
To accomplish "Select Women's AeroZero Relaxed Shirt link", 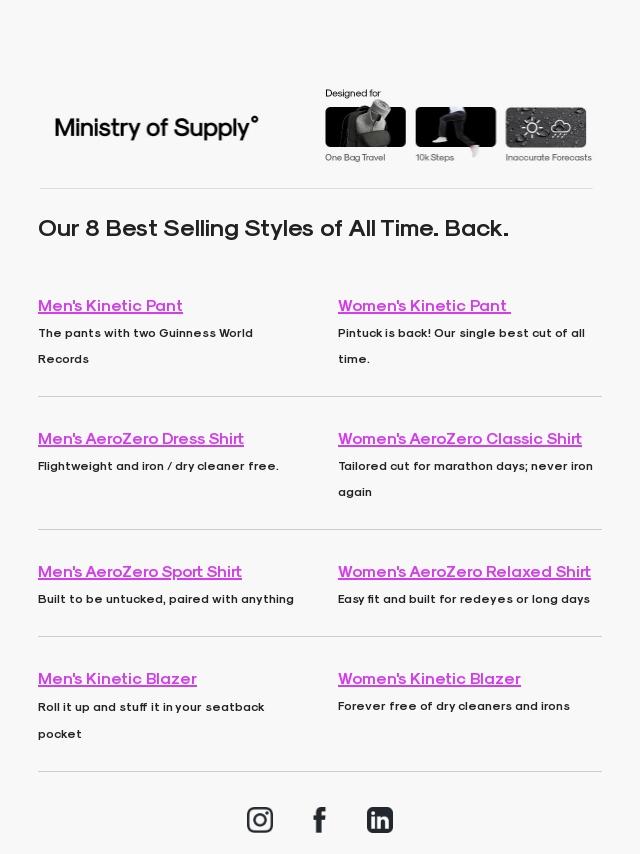I will pyautogui.click(x=464, y=571).
